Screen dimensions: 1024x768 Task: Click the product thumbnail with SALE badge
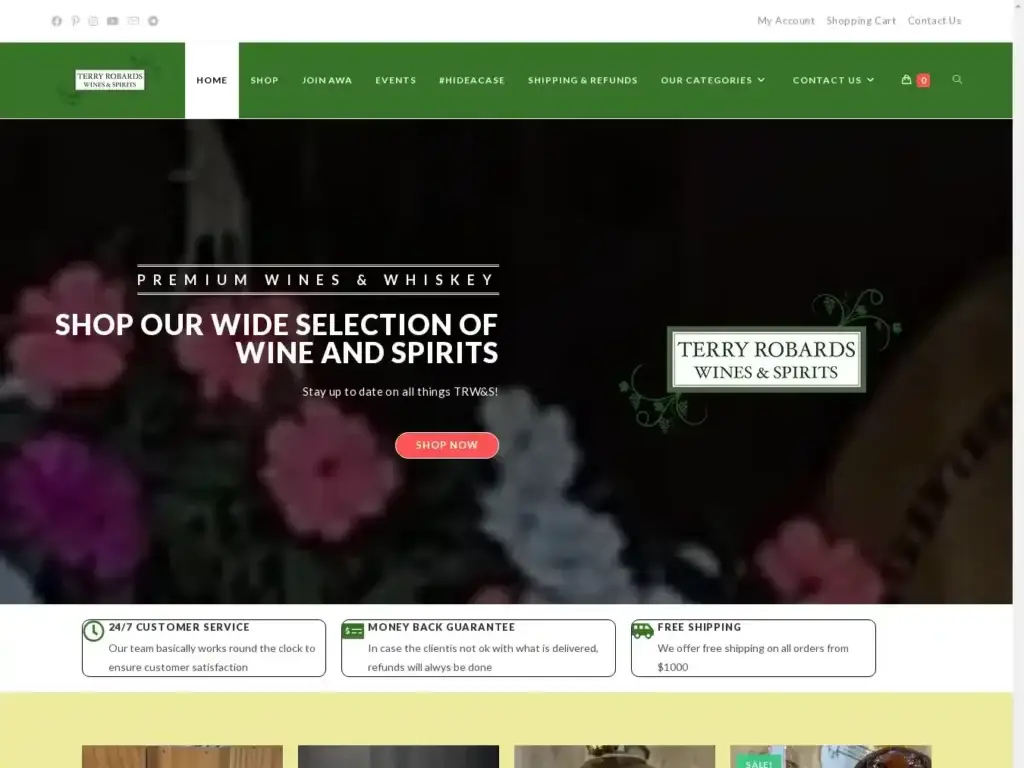830,756
